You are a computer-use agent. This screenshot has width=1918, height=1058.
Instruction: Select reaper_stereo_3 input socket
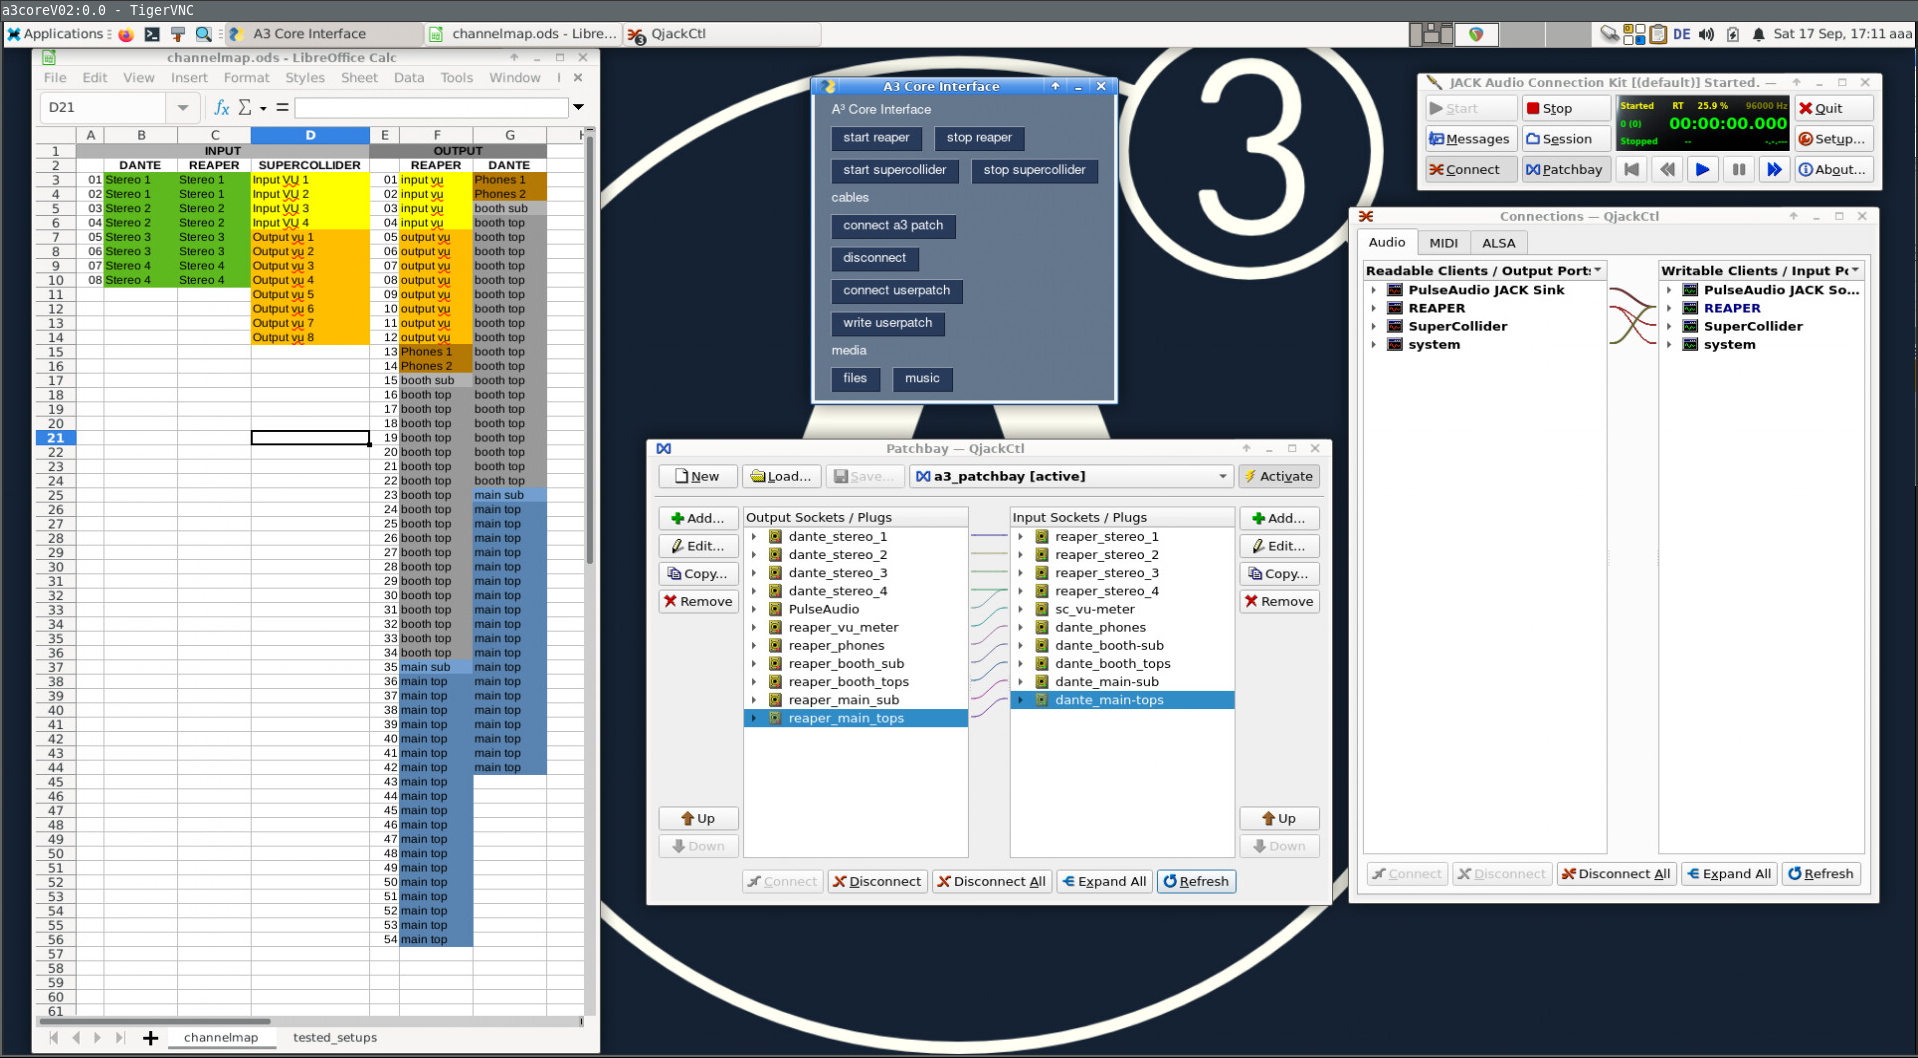(x=1106, y=573)
